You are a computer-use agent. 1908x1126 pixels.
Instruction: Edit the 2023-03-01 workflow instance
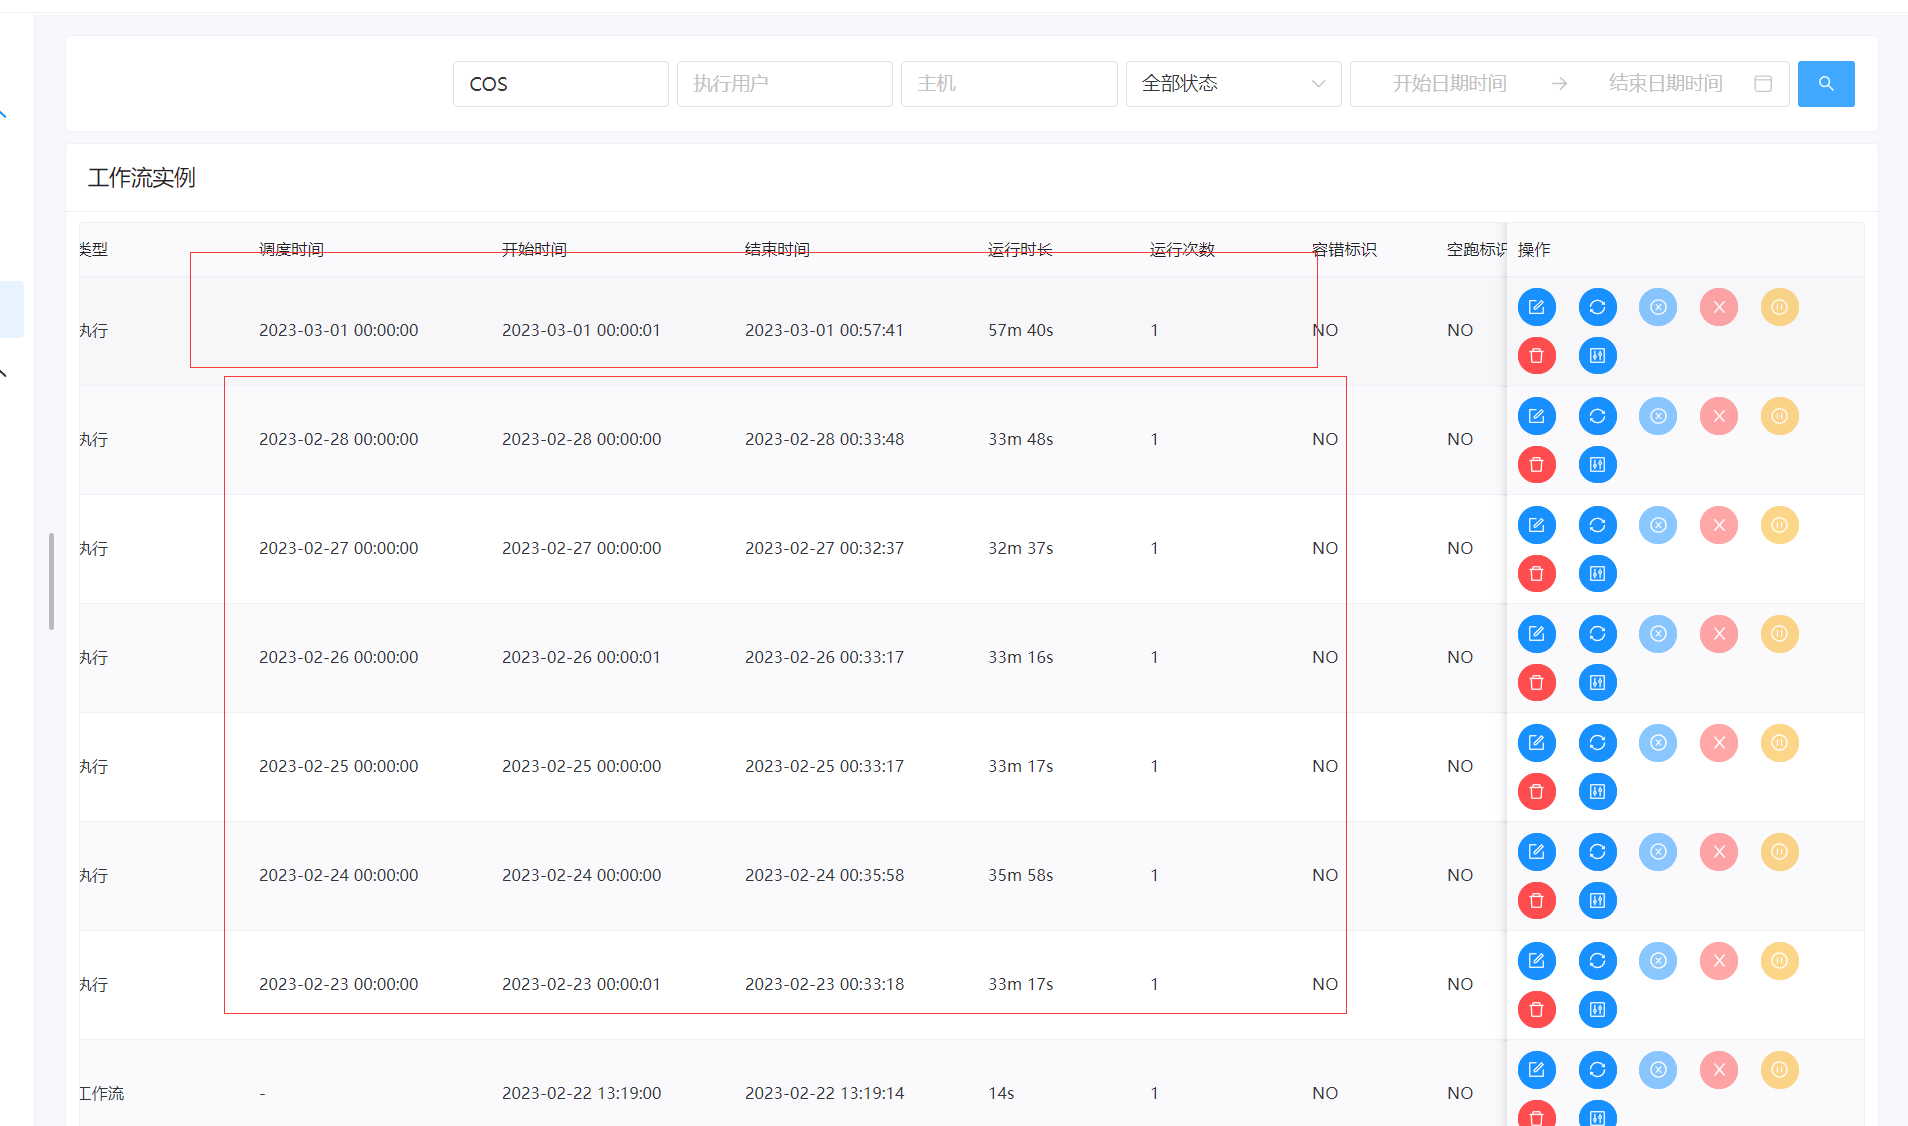coord(1536,307)
